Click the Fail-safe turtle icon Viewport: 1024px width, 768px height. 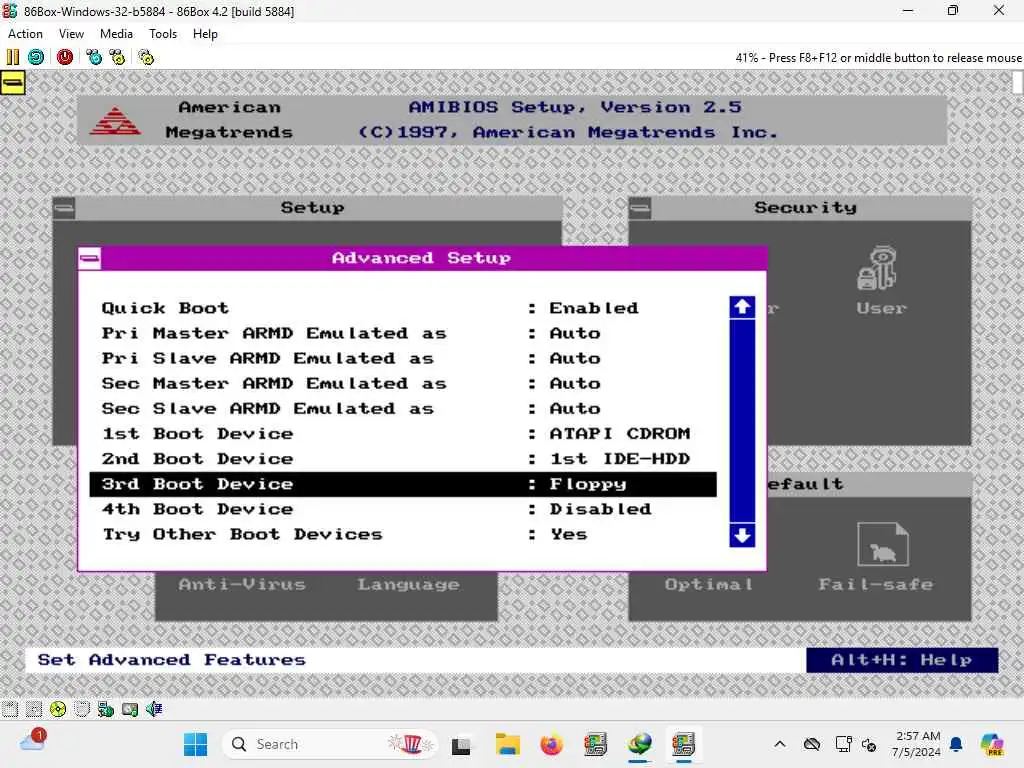[882, 544]
